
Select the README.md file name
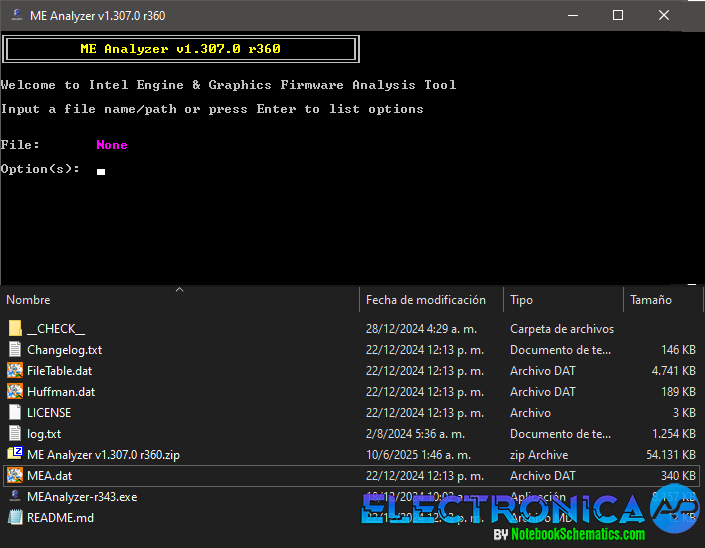pyautogui.click(x=60, y=518)
